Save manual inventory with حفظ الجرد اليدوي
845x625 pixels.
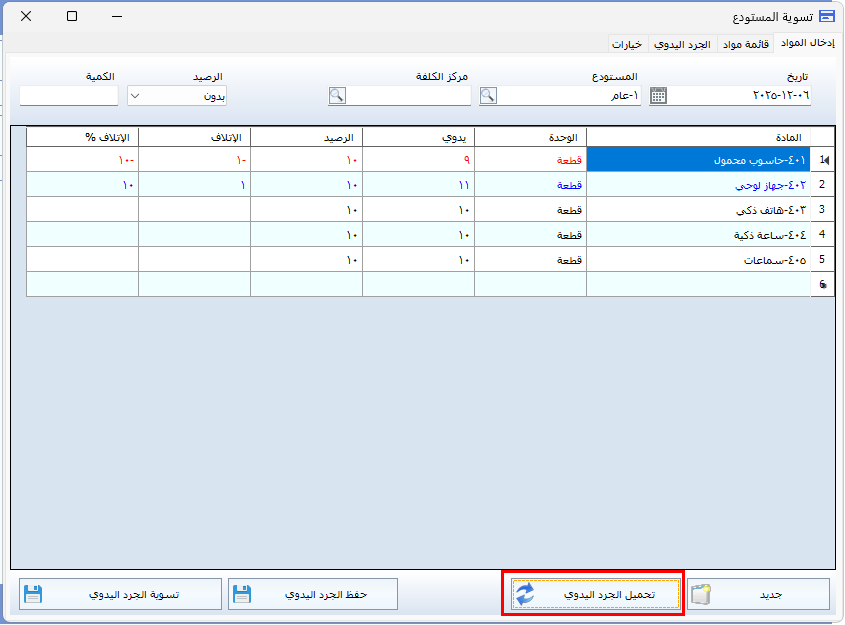[313, 594]
